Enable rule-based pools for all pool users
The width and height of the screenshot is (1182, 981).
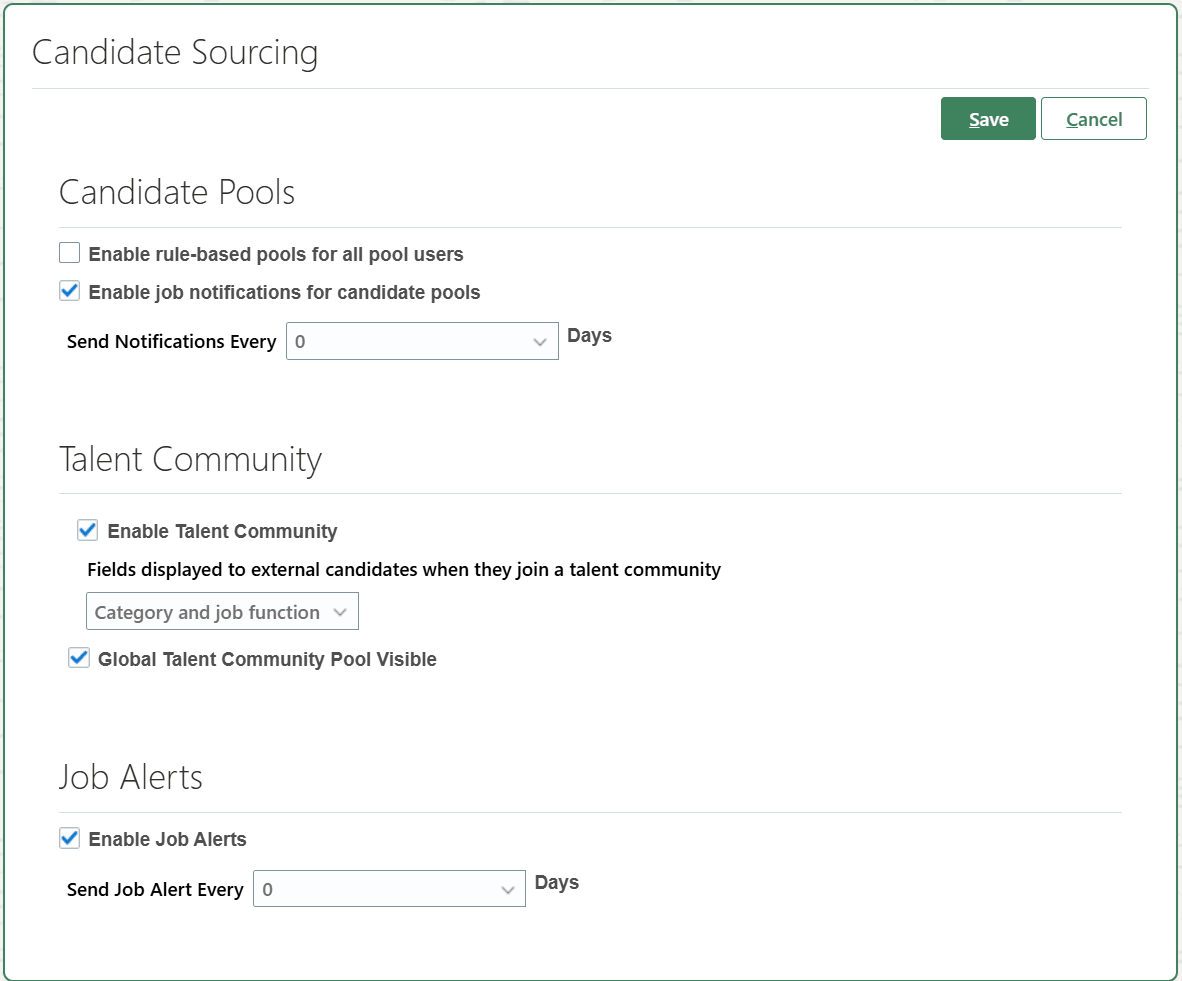tap(69, 253)
